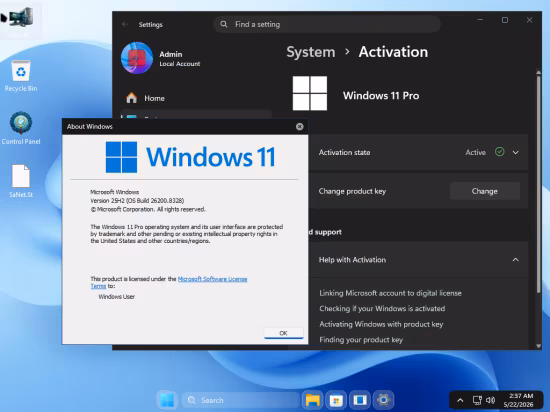Open the computer icon on the desktop
This screenshot has height=412, width=550.
[x=21, y=17]
